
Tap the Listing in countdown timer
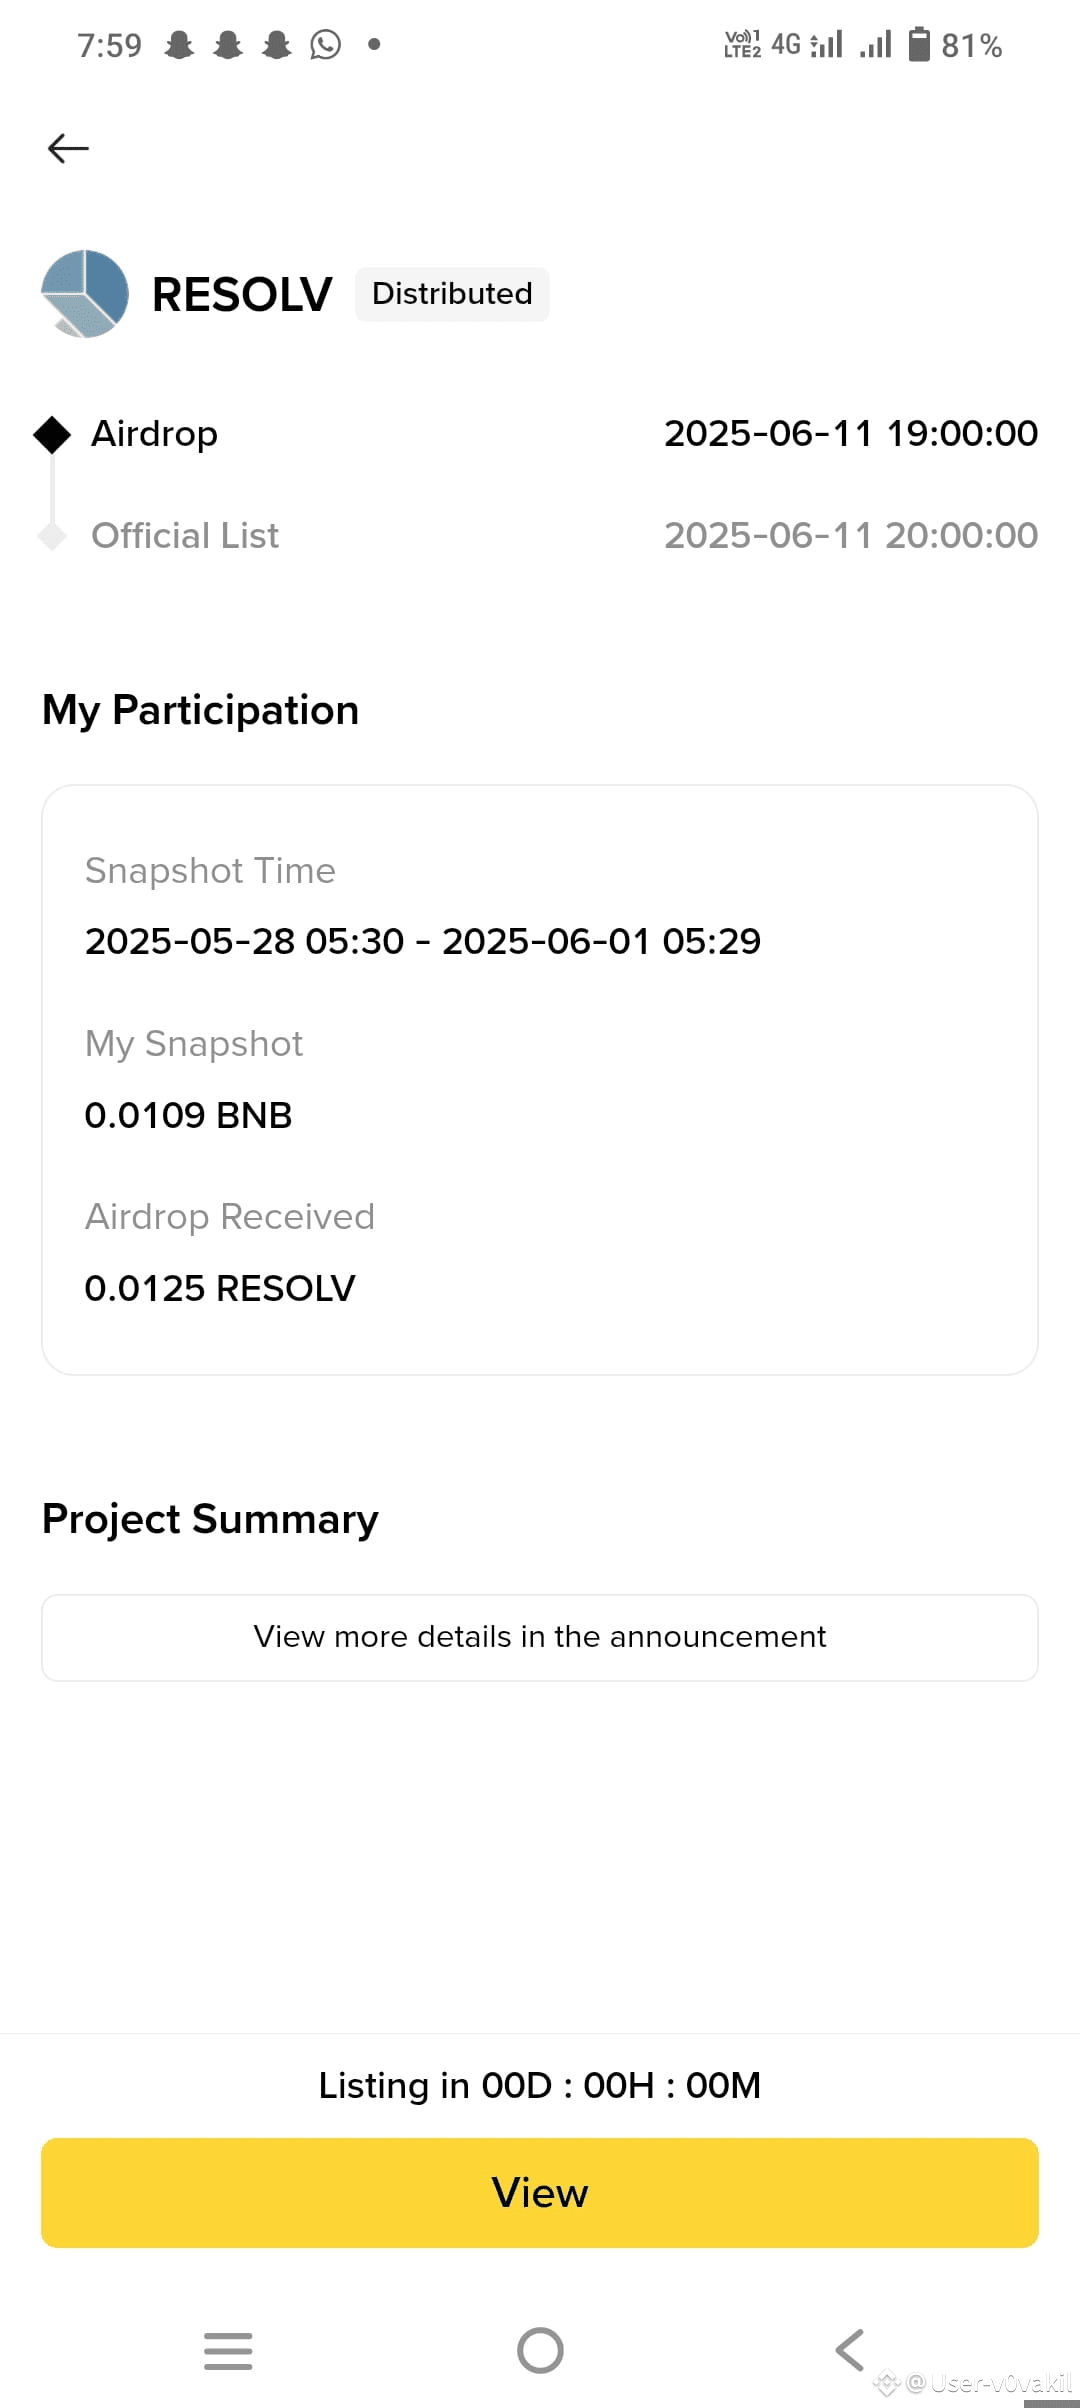pyautogui.click(x=540, y=2085)
